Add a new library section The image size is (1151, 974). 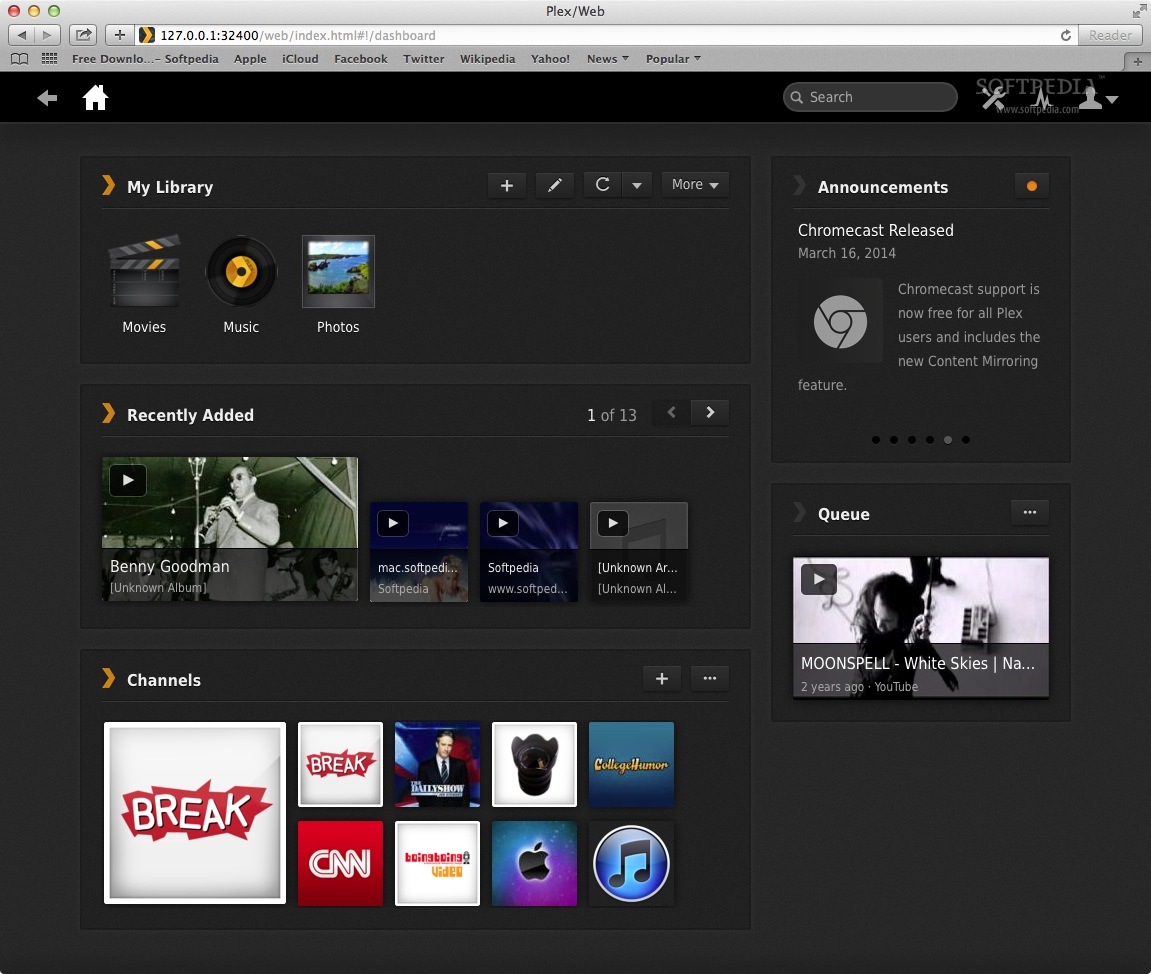point(506,185)
